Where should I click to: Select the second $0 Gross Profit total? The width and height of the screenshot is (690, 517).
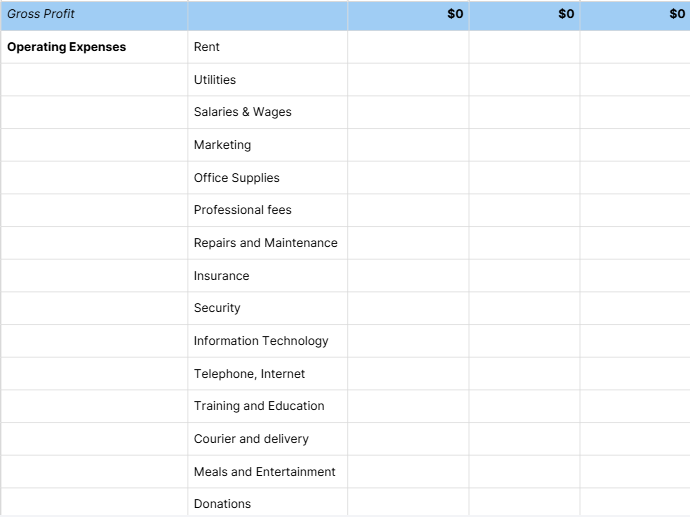click(525, 15)
